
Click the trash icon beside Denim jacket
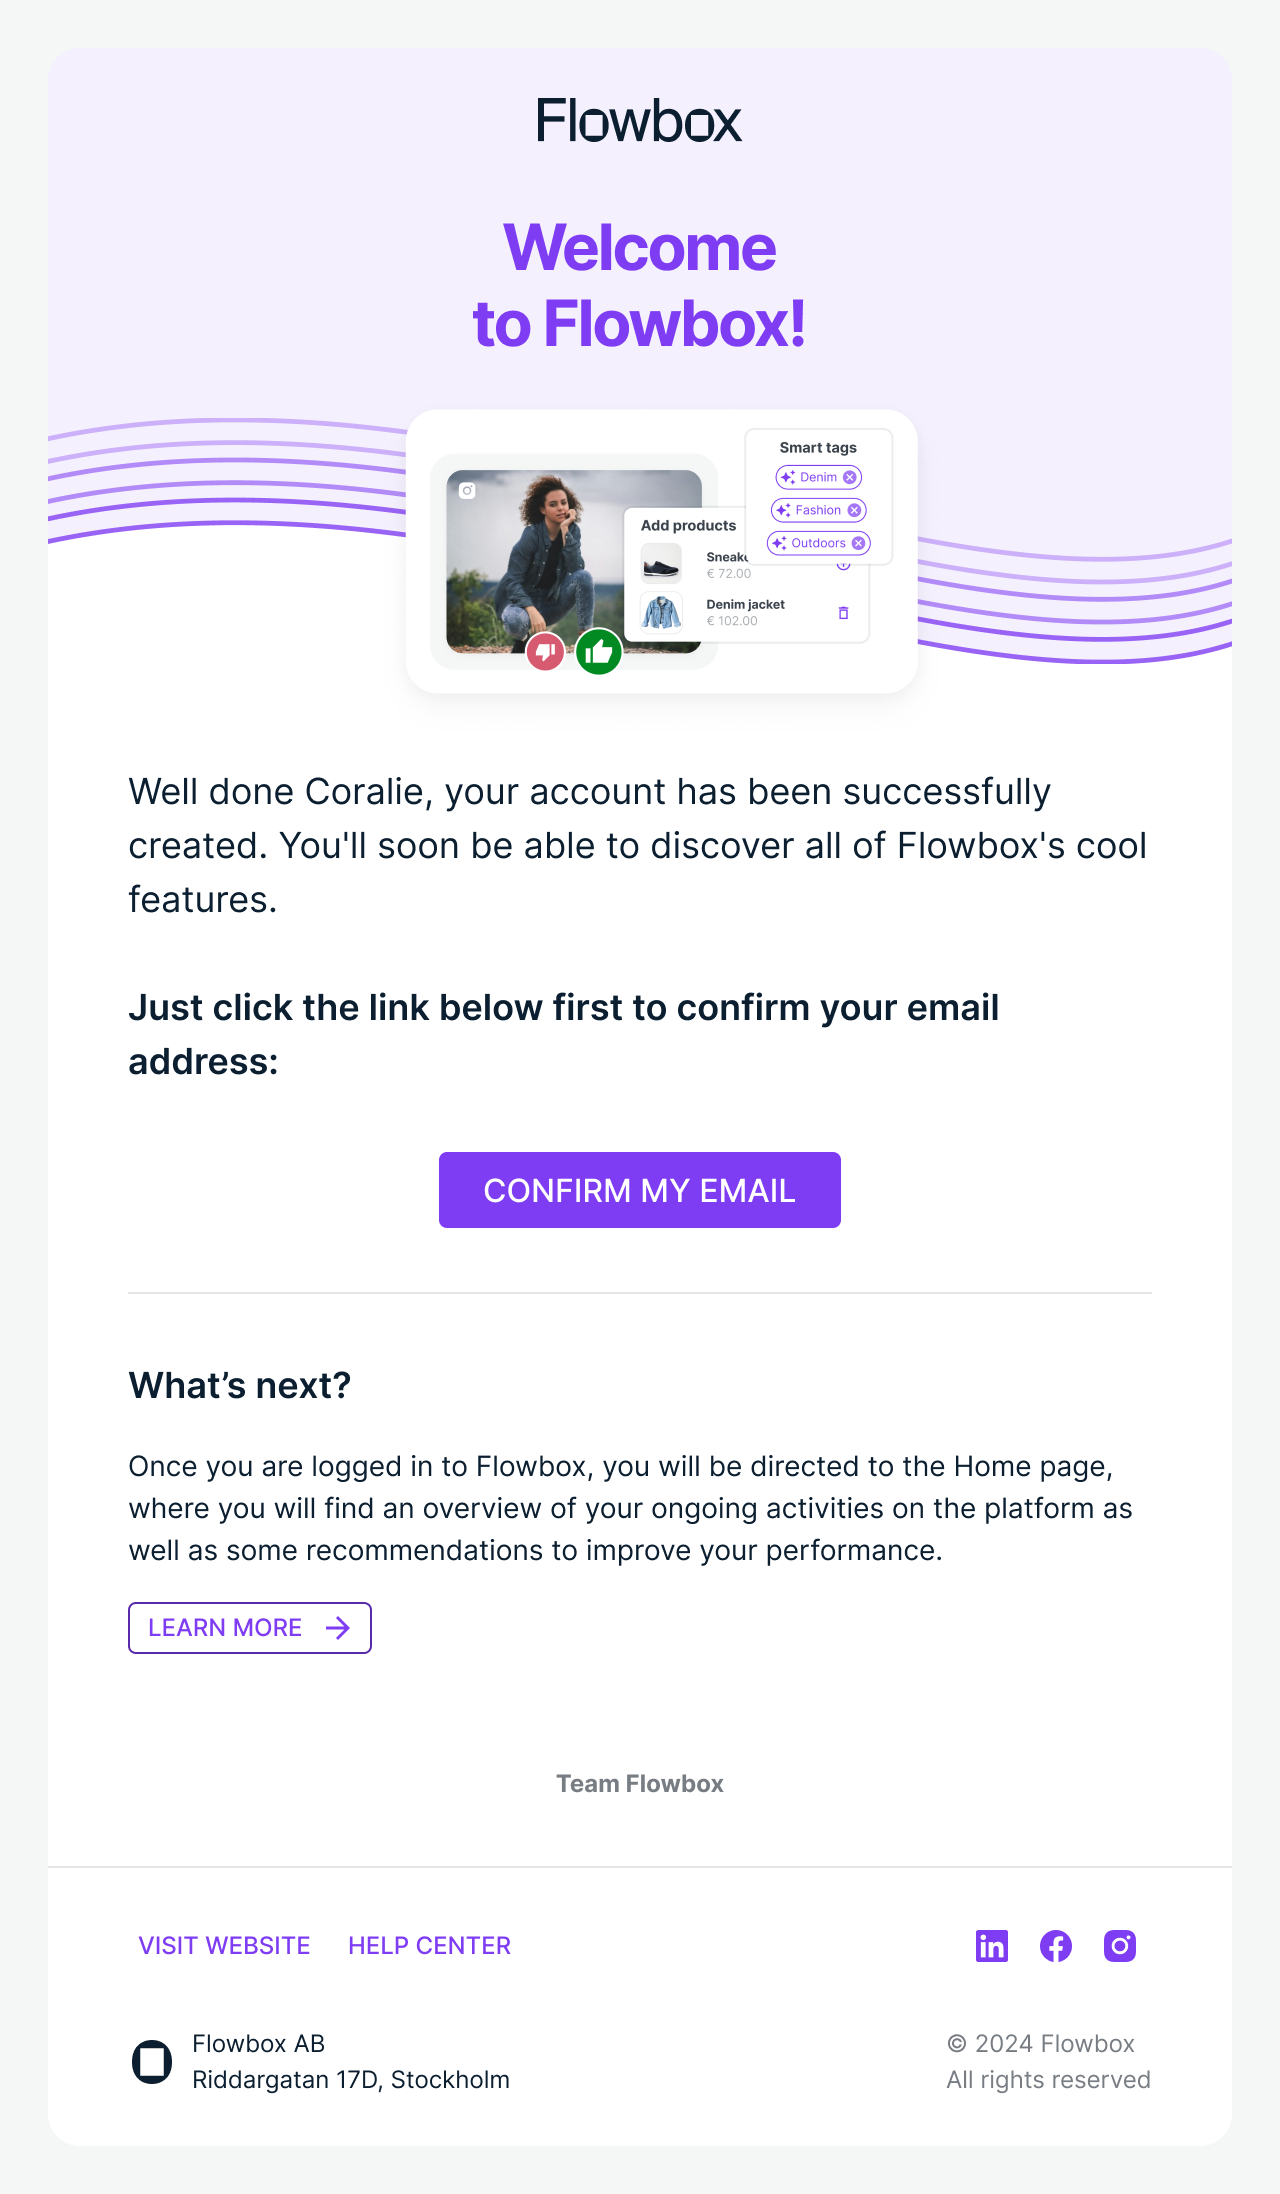[843, 613]
